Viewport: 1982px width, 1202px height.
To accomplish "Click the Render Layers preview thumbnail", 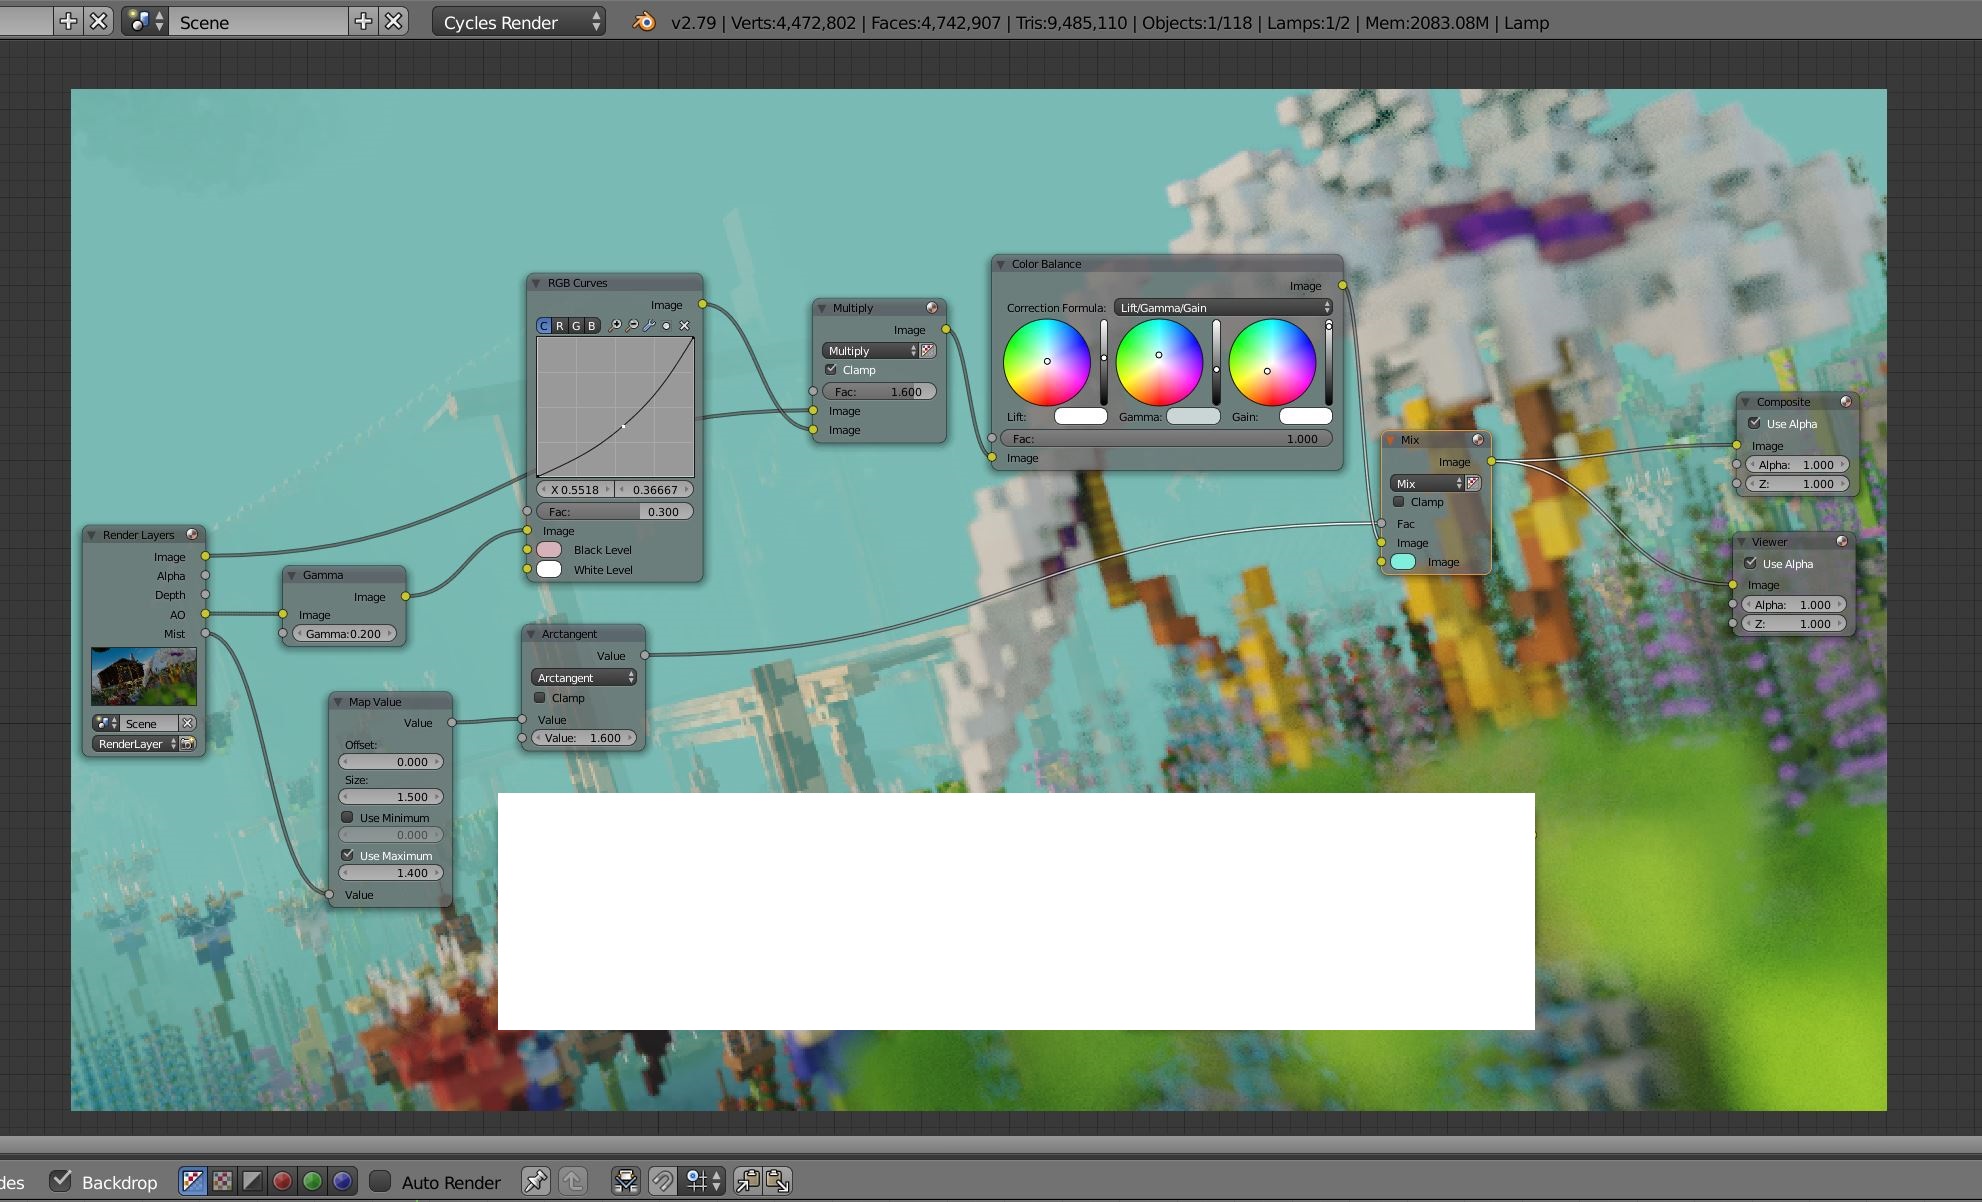I will 143,676.
